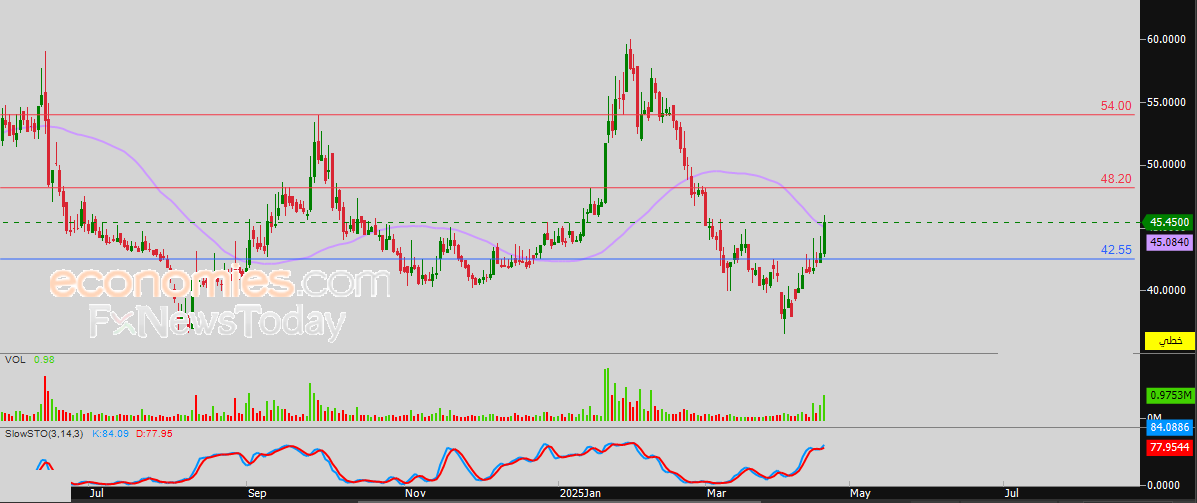Click the 0M volume axis value
The width and height of the screenshot is (1197, 503).
pyautogui.click(x=1155, y=417)
